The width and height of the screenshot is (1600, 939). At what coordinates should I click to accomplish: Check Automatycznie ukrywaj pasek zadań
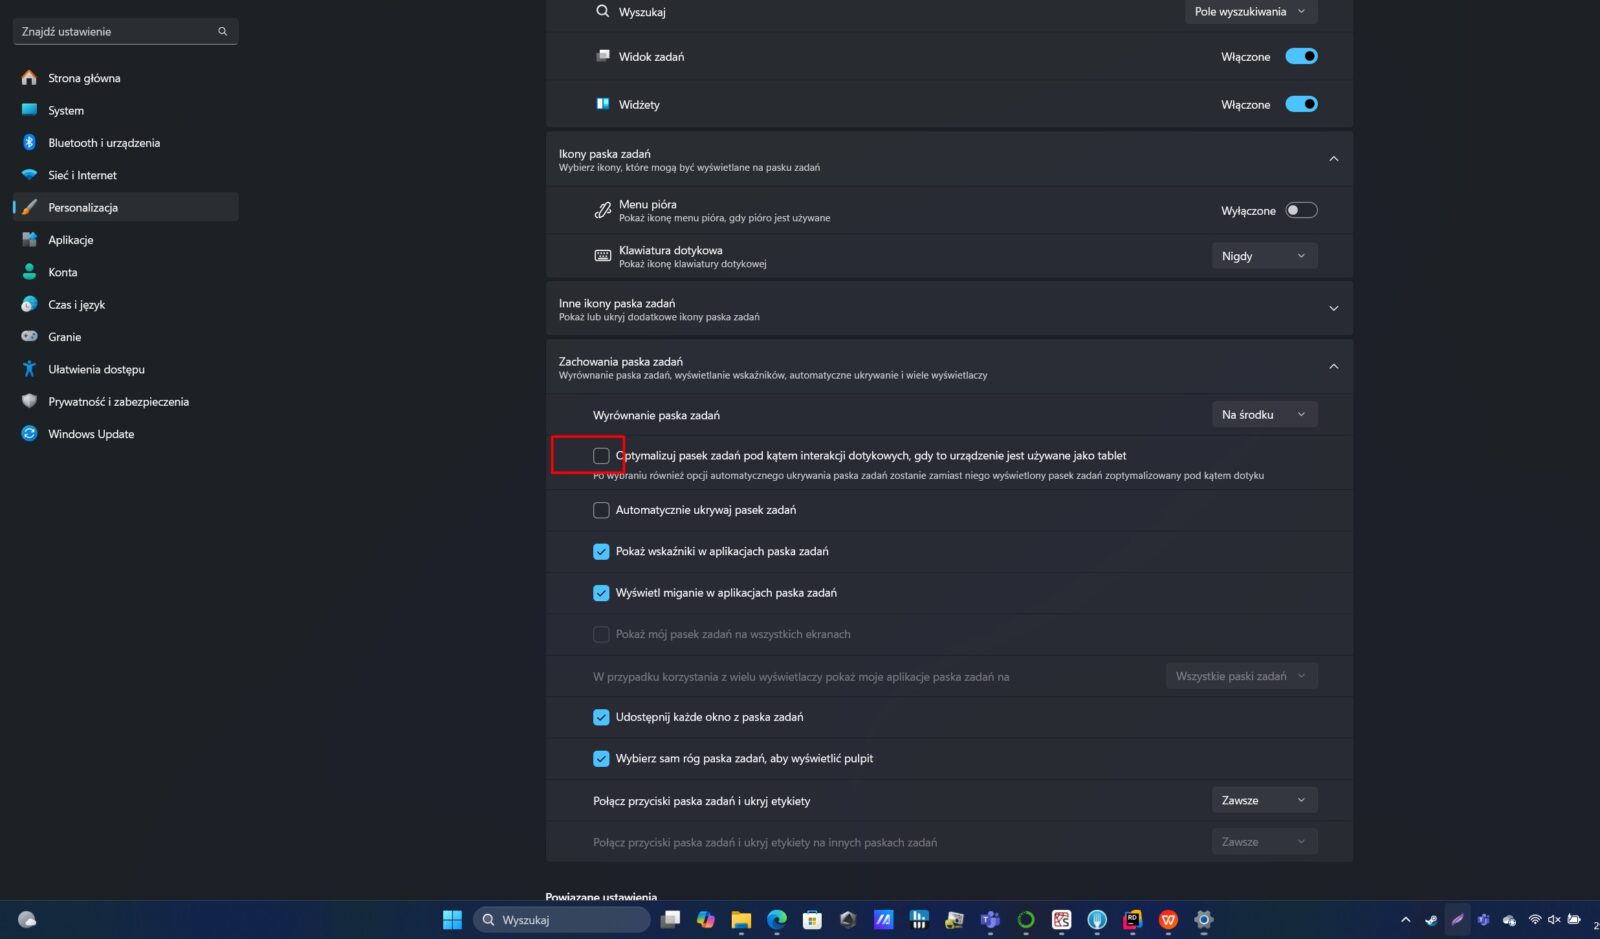coord(601,510)
